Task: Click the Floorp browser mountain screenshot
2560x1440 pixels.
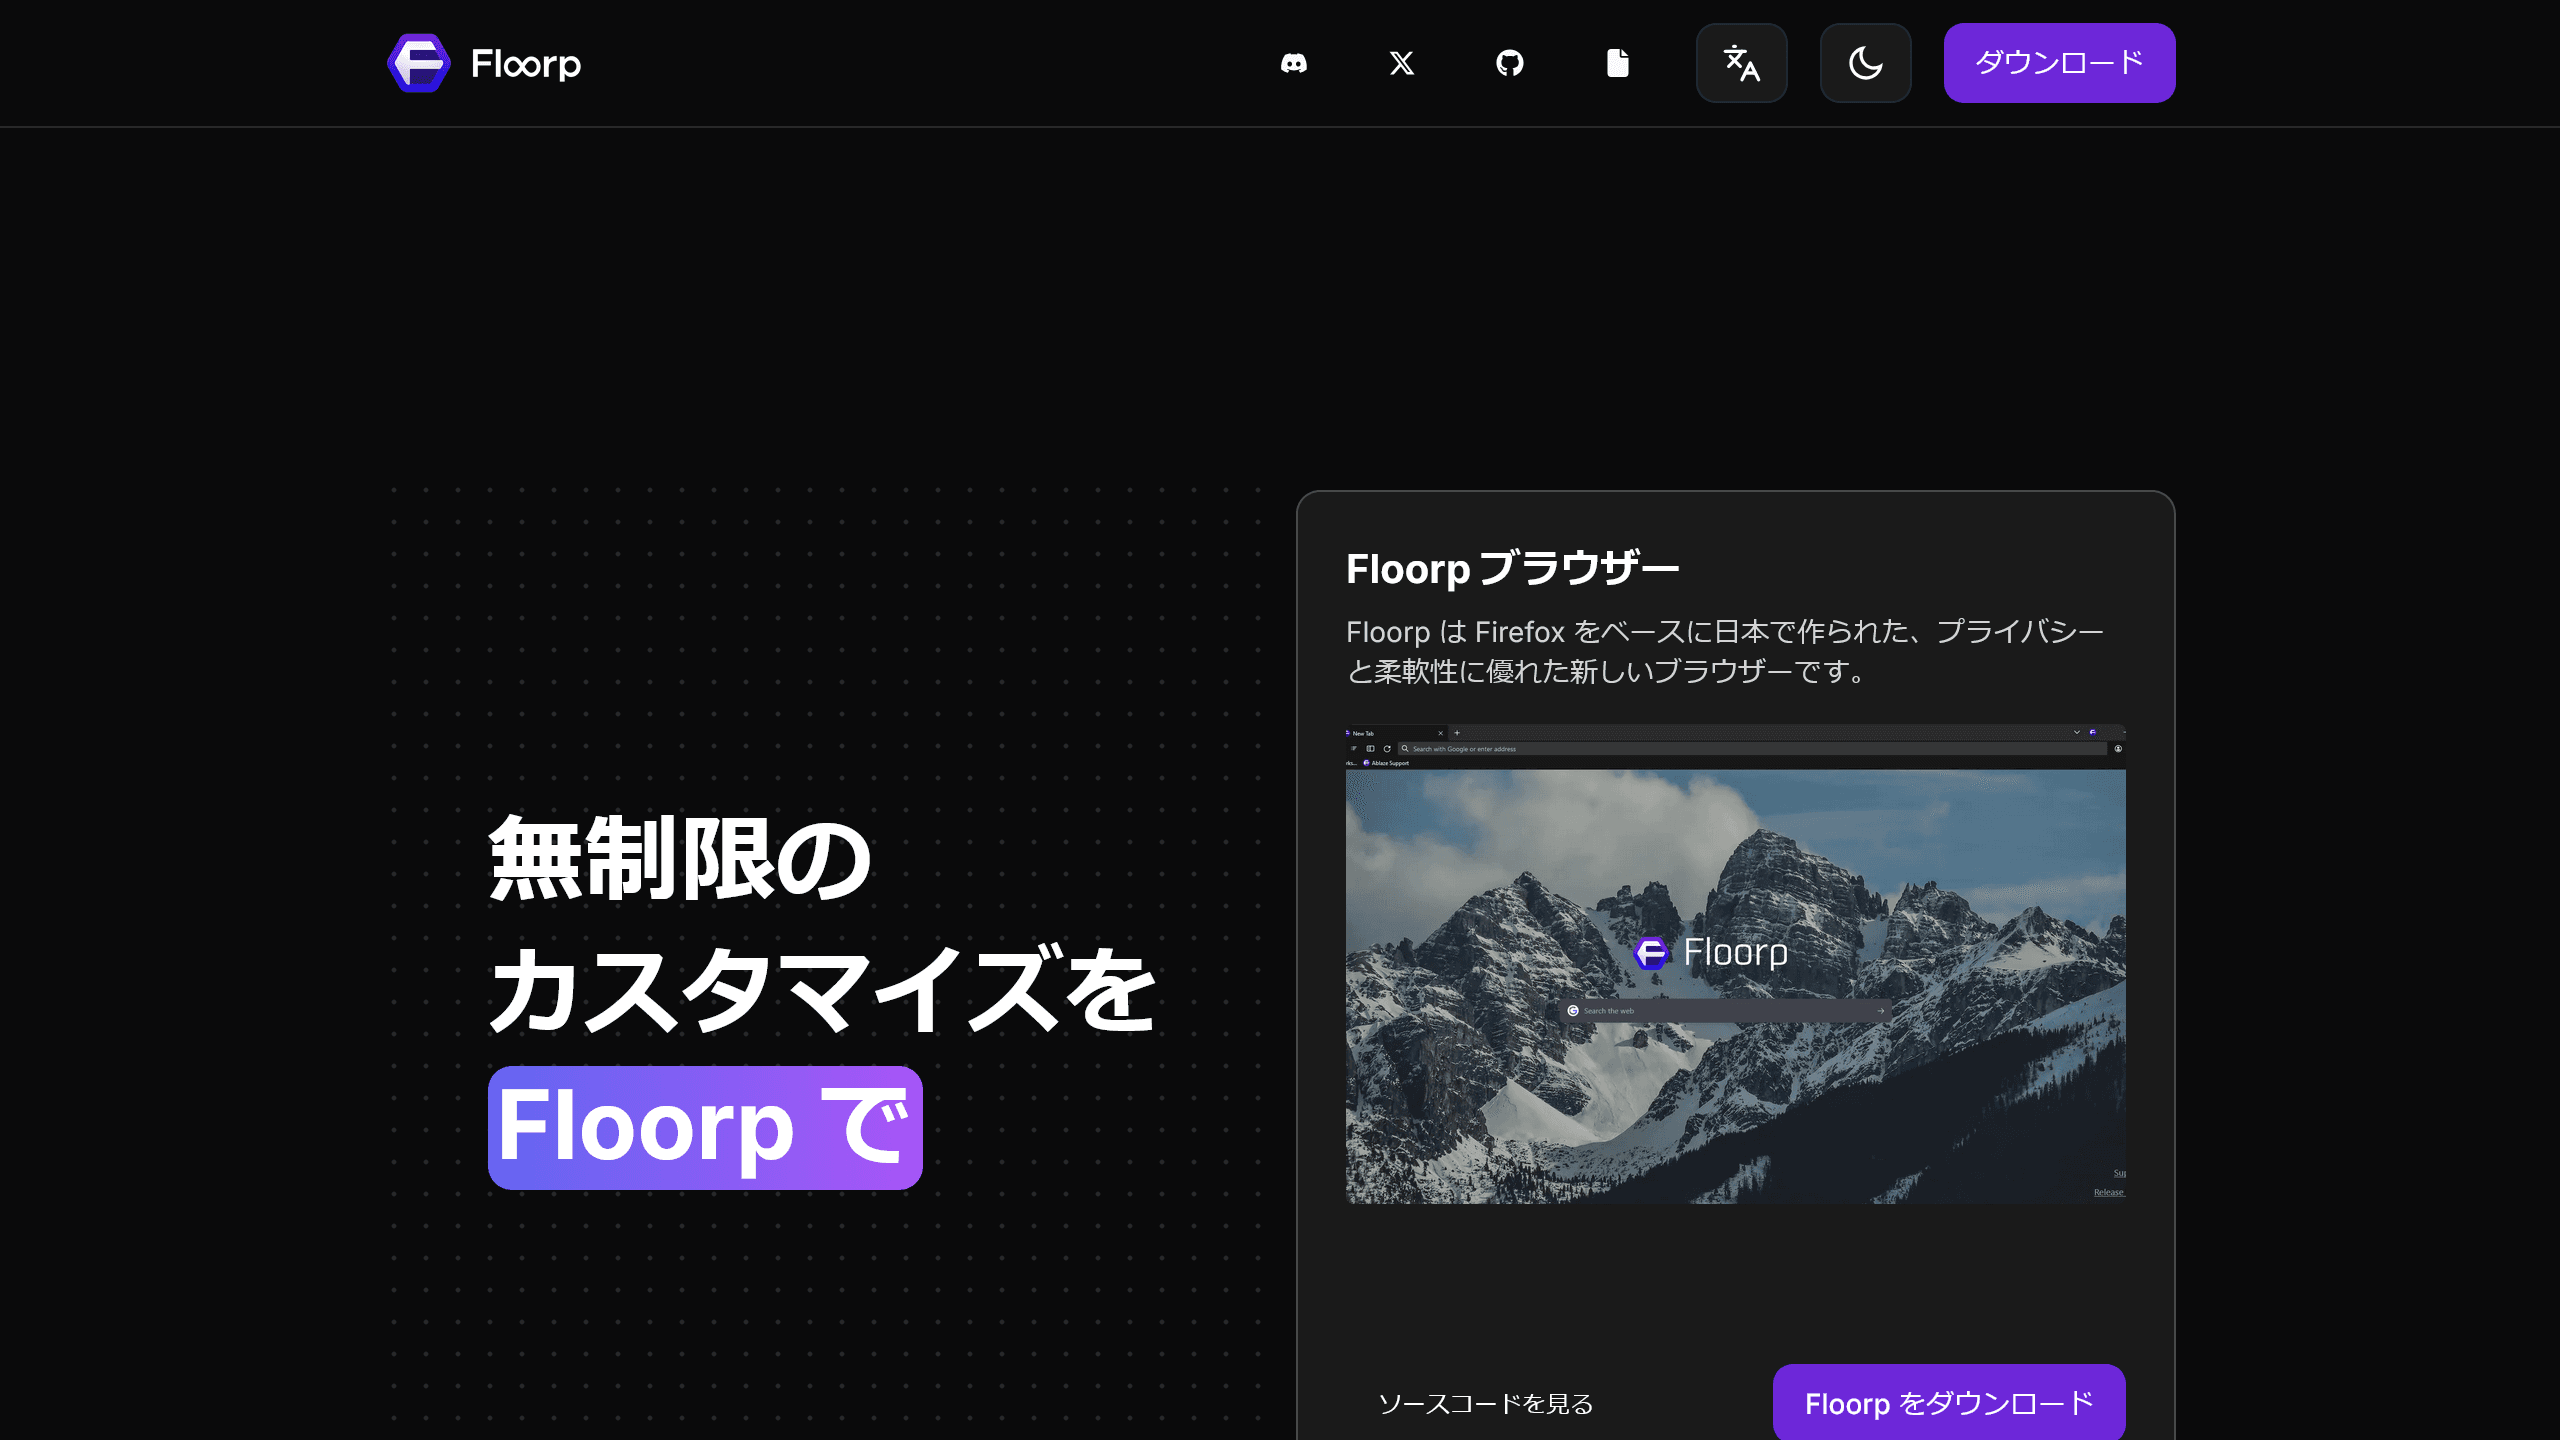Action: tap(1735, 964)
